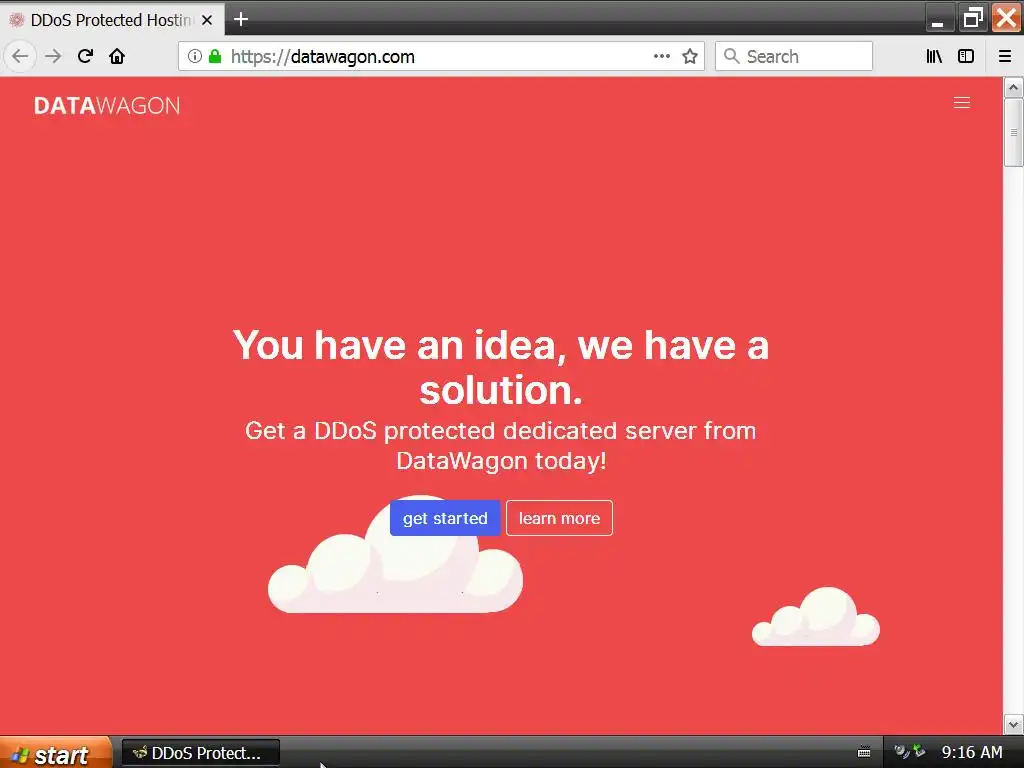Screen dimensions: 1024x768
Task: Click the learn more button
Action: (x=559, y=518)
